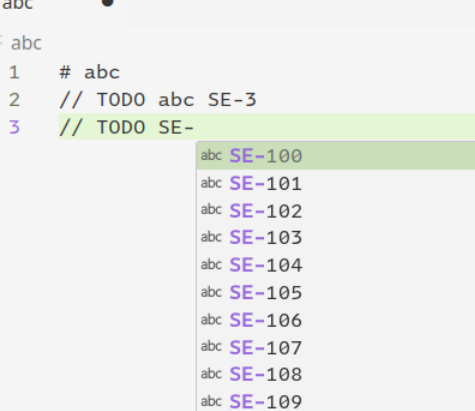
Task: Place cursor after "// TODO SE-" text
Action: tap(194, 127)
